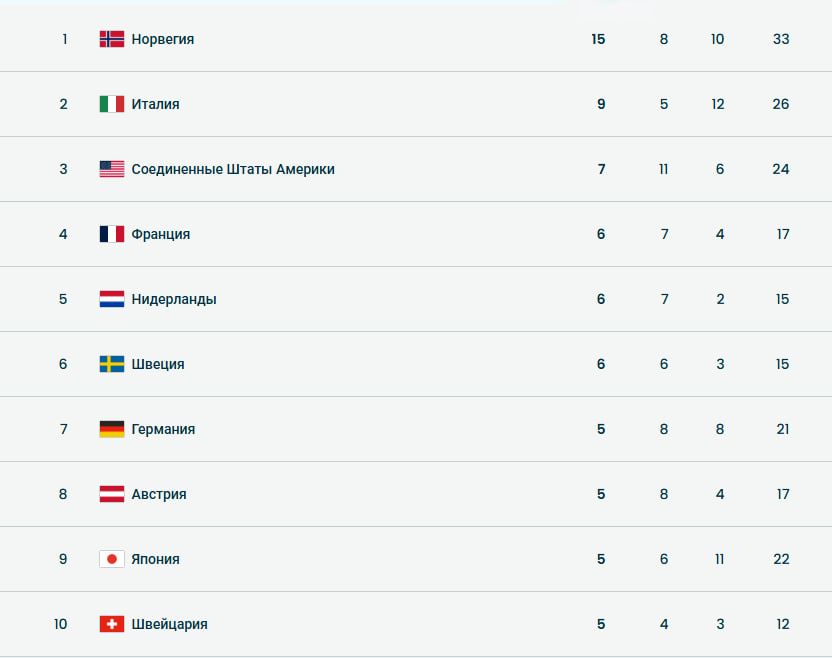Click the France flag icon
This screenshot has height=658, width=832.
point(112,234)
